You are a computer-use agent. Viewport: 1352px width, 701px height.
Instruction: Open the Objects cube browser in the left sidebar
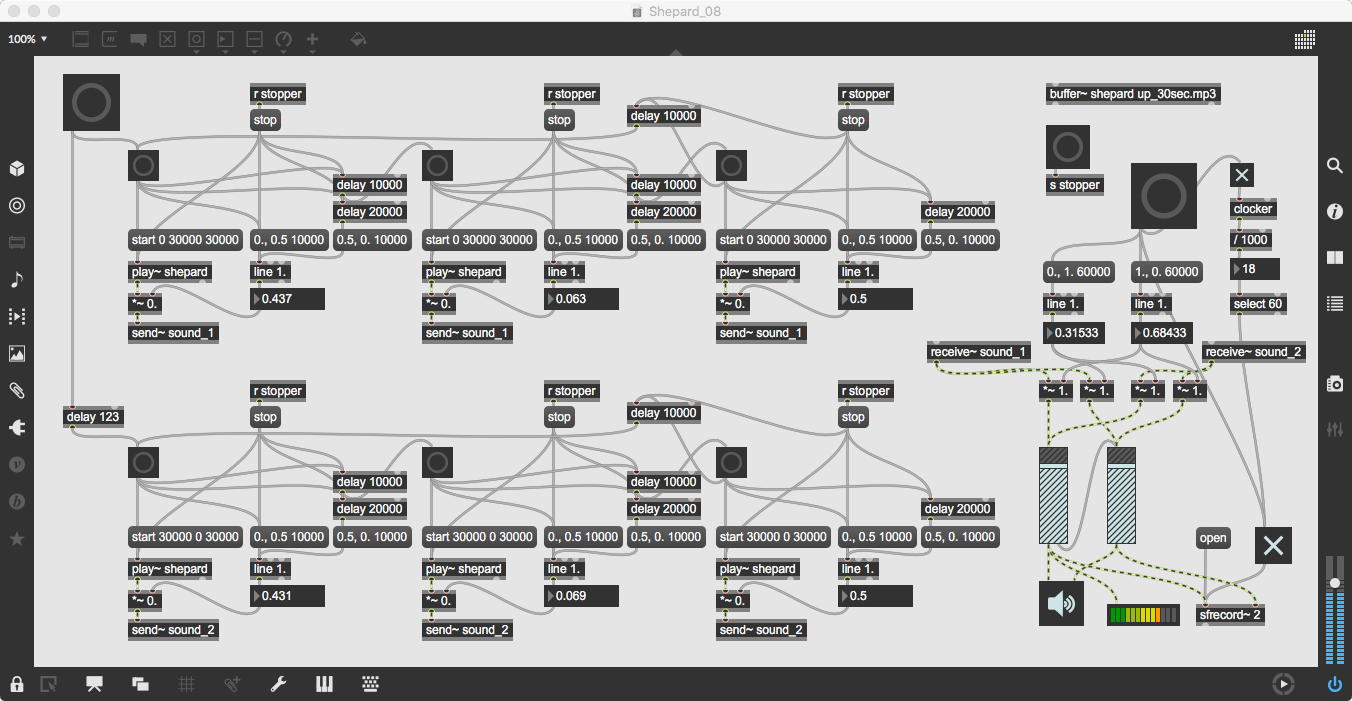coord(17,168)
